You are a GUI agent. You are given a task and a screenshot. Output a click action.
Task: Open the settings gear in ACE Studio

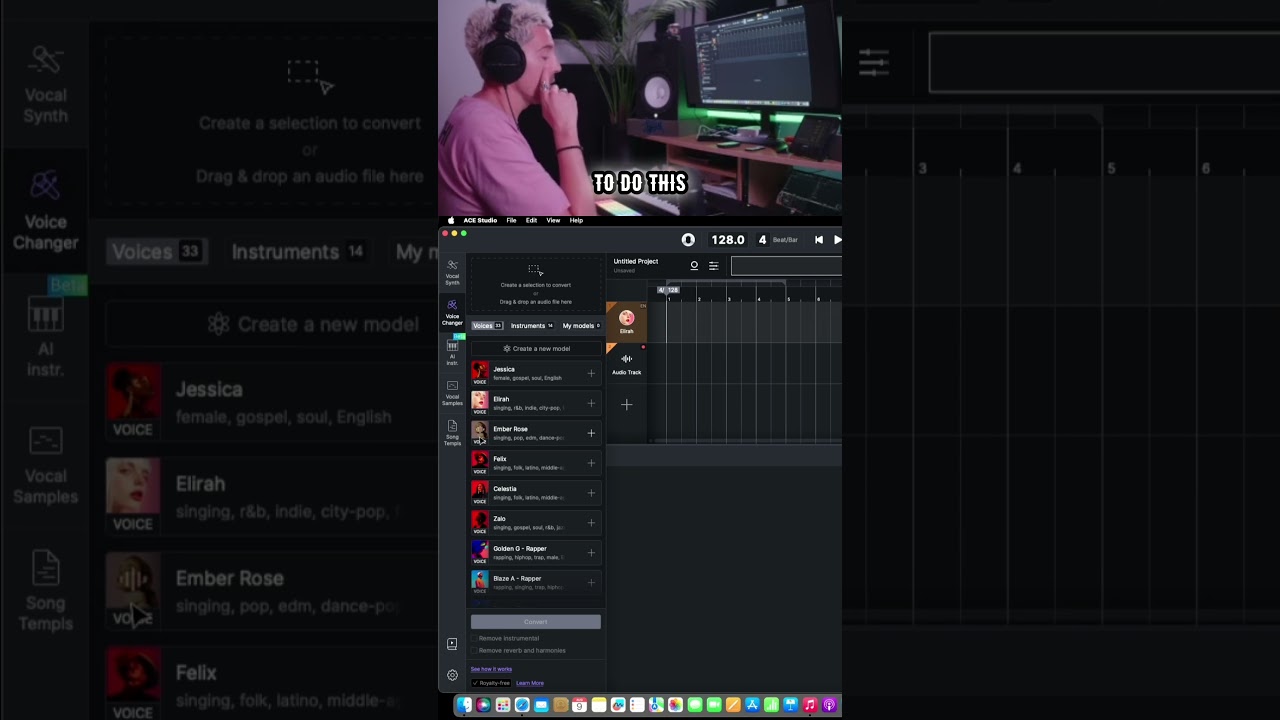[x=452, y=675]
